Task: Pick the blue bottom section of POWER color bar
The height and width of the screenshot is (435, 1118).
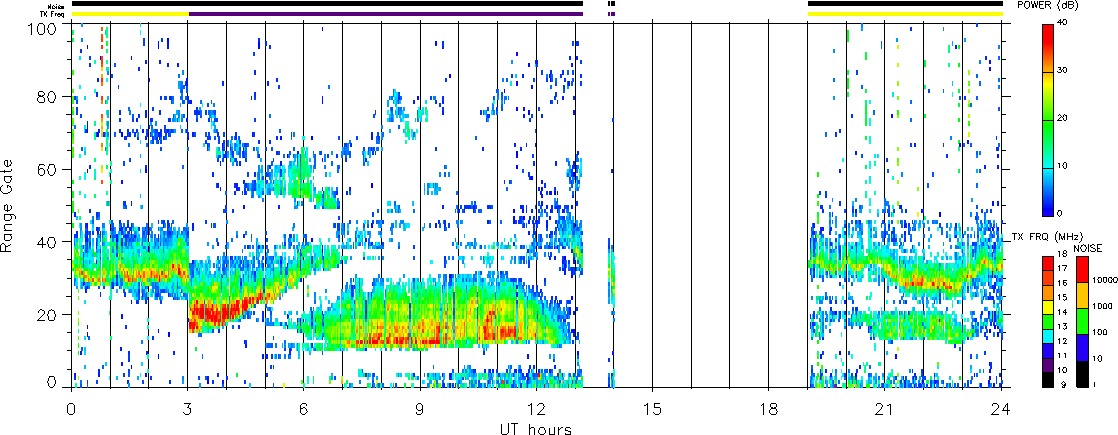Action: [x=1047, y=192]
